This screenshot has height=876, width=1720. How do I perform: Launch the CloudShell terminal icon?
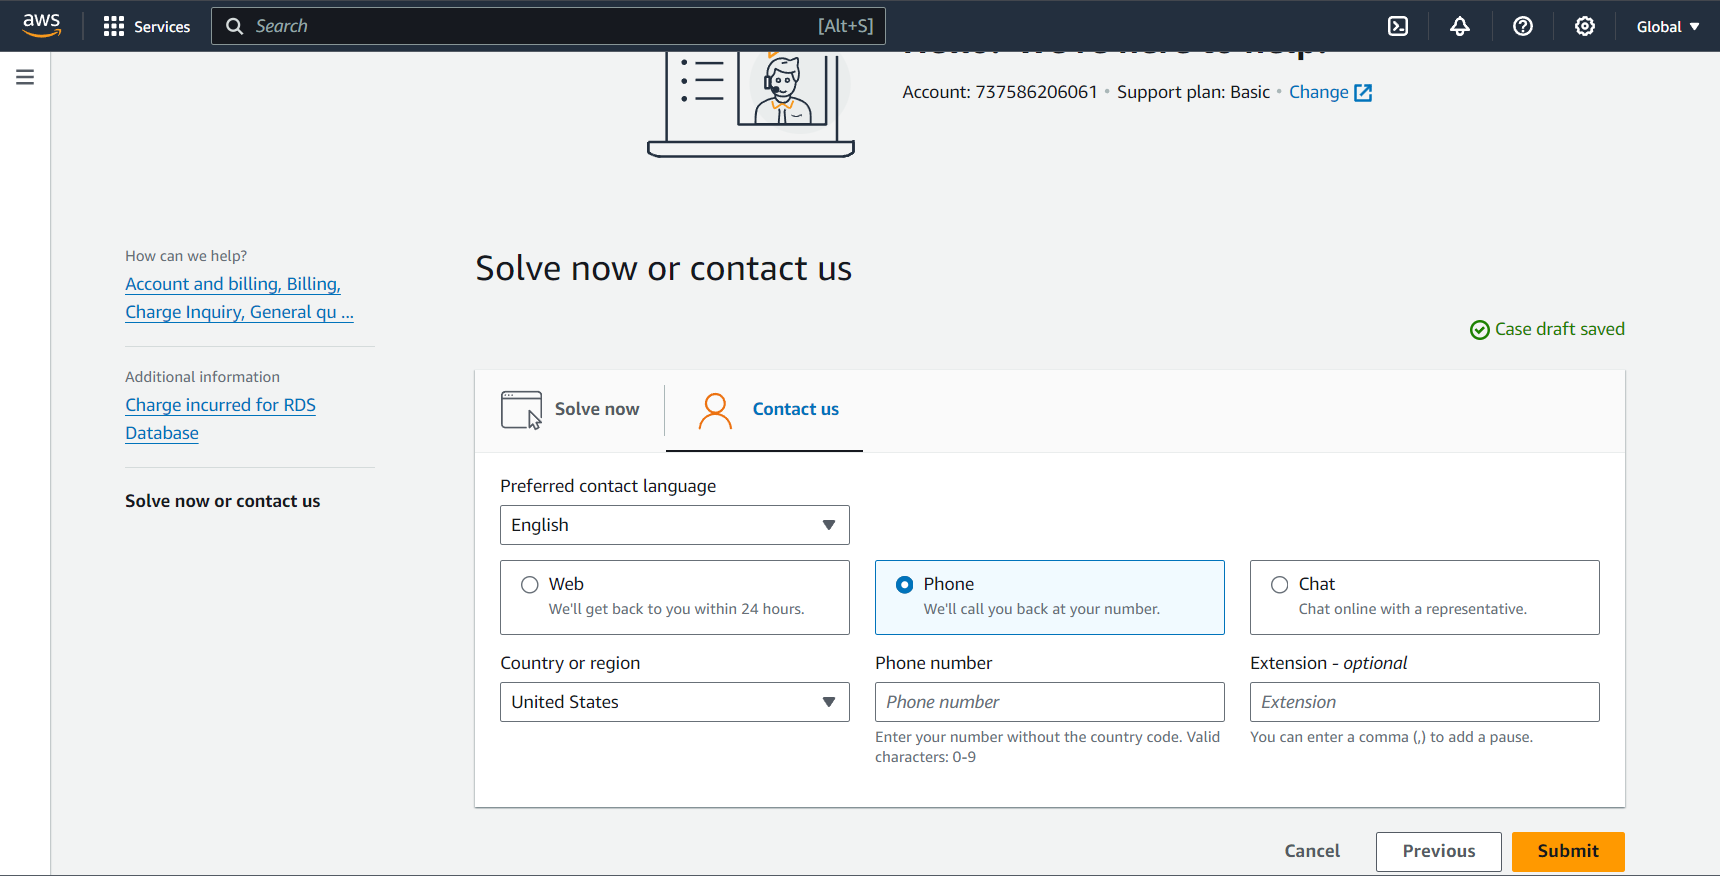tap(1398, 26)
